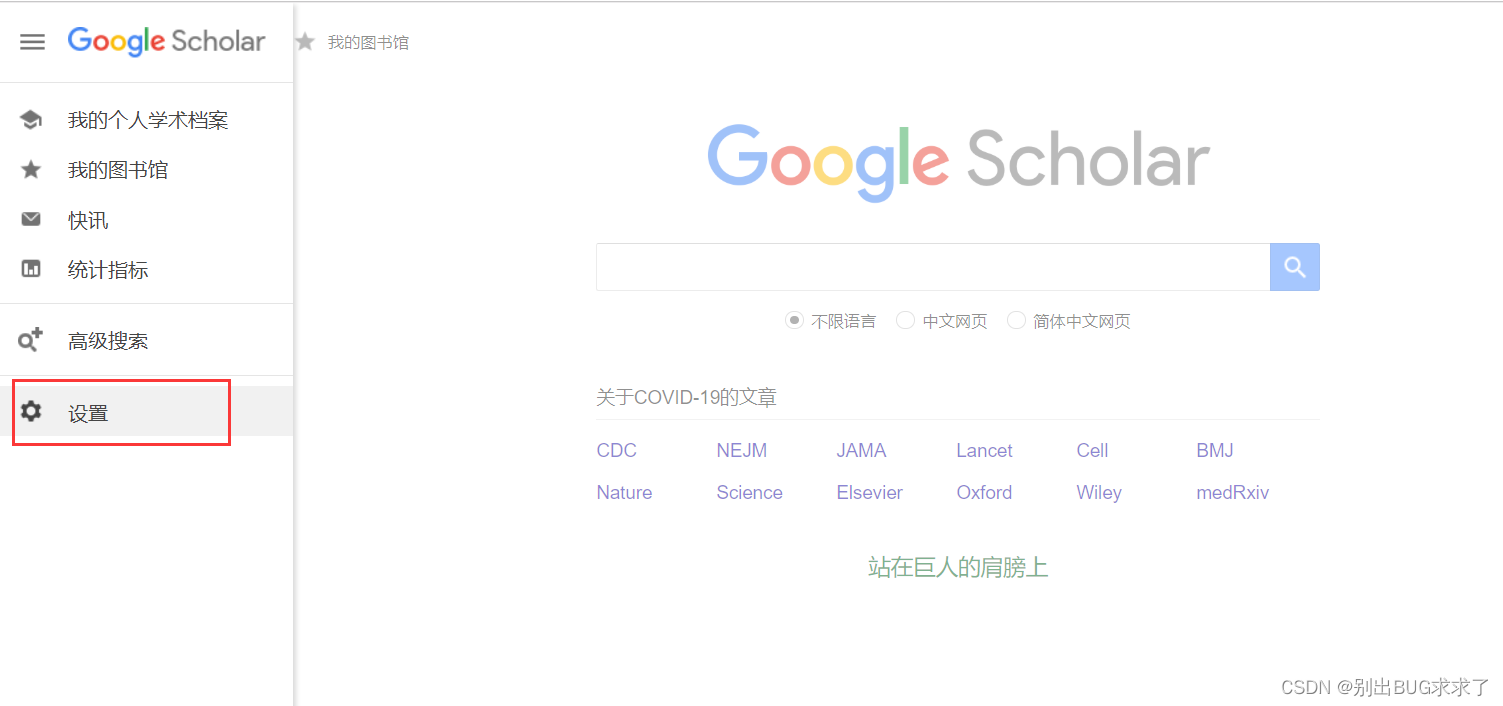Open the Elsevier COVID-19 link
The width and height of the screenshot is (1503, 706).
point(869,493)
